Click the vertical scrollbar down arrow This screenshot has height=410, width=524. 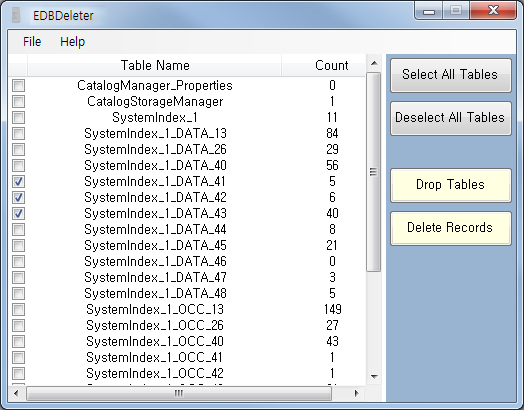374,377
